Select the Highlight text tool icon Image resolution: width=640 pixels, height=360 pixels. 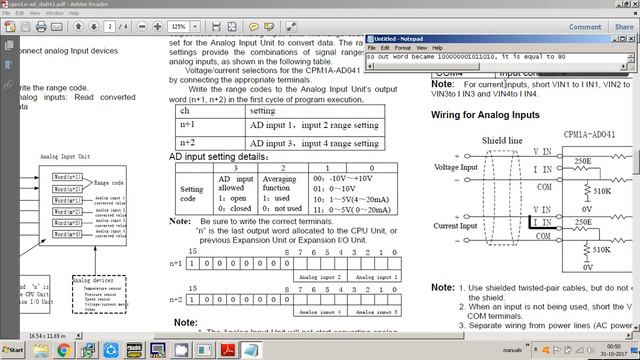(x=269, y=27)
